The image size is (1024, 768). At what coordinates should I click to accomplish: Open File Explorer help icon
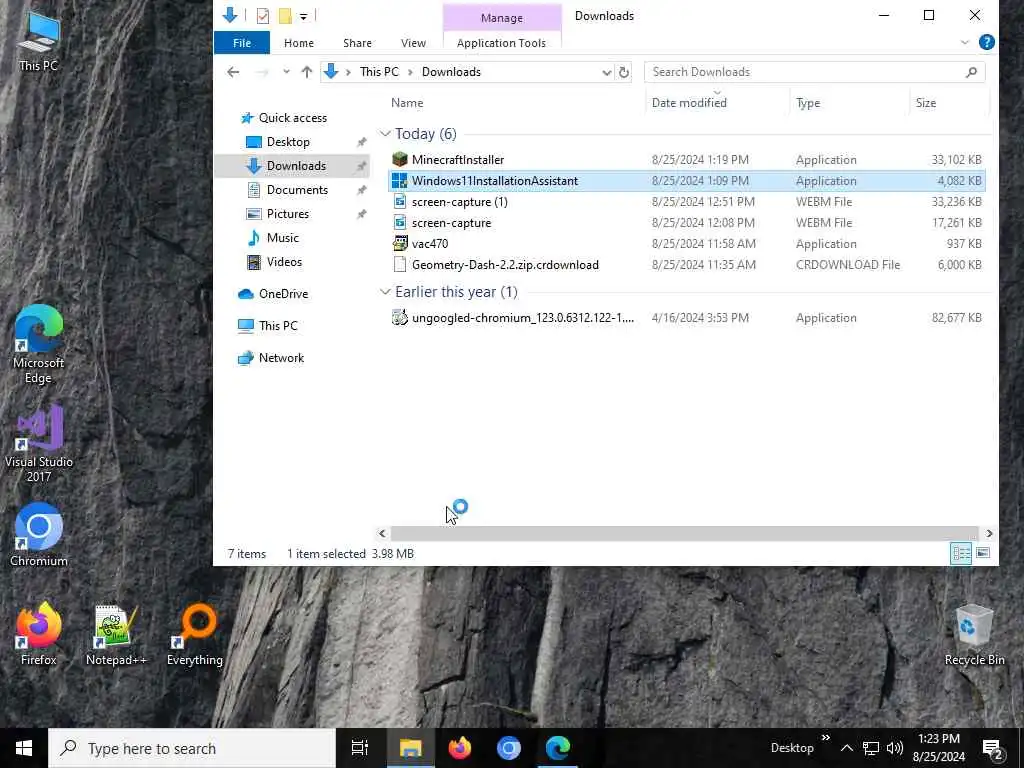pos(987,42)
